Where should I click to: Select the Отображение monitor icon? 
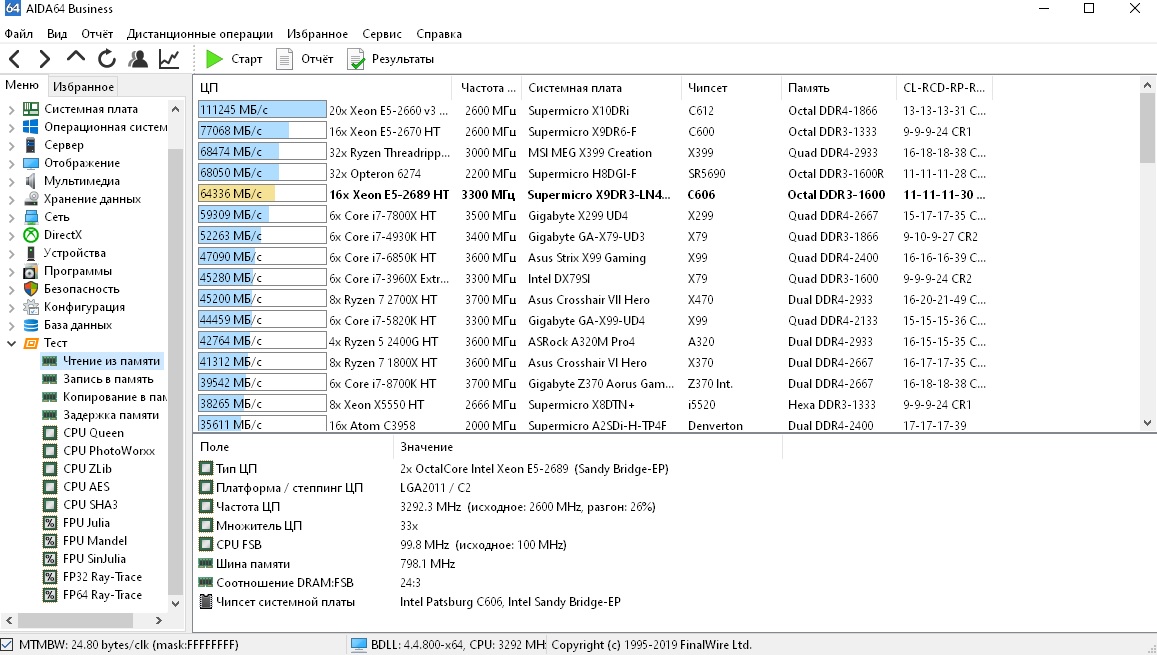click(31, 163)
